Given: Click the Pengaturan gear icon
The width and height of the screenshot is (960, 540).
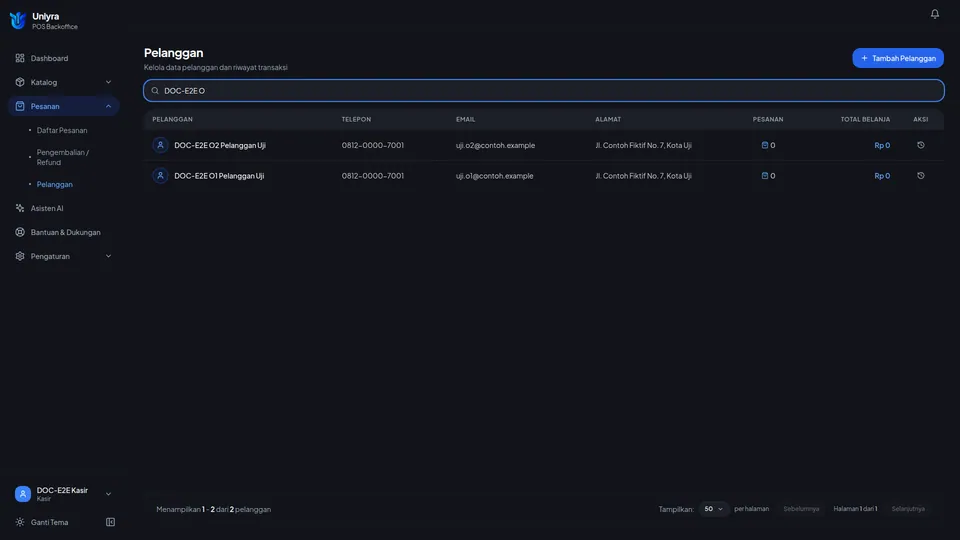Looking at the screenshot, I should tap(20, 256).
